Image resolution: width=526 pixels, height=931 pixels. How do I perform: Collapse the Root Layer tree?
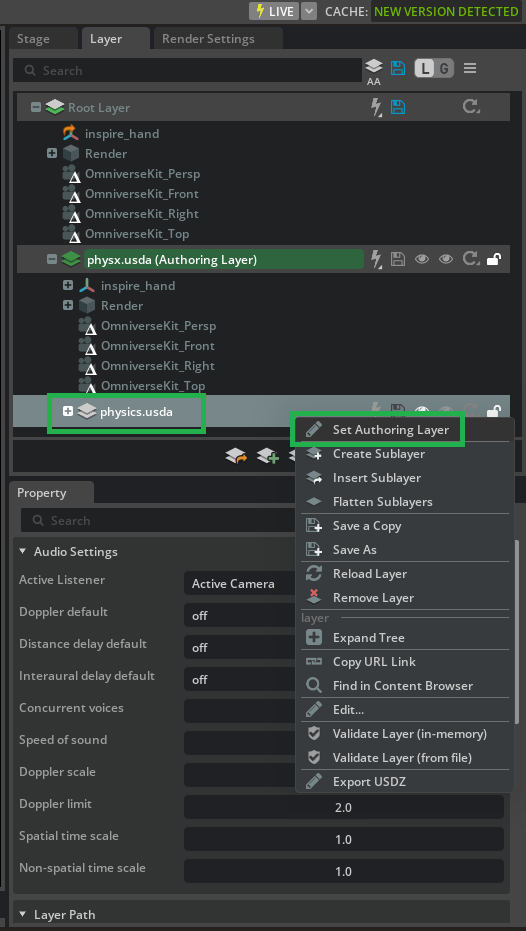pyautogui.click(x=36, y=107)
